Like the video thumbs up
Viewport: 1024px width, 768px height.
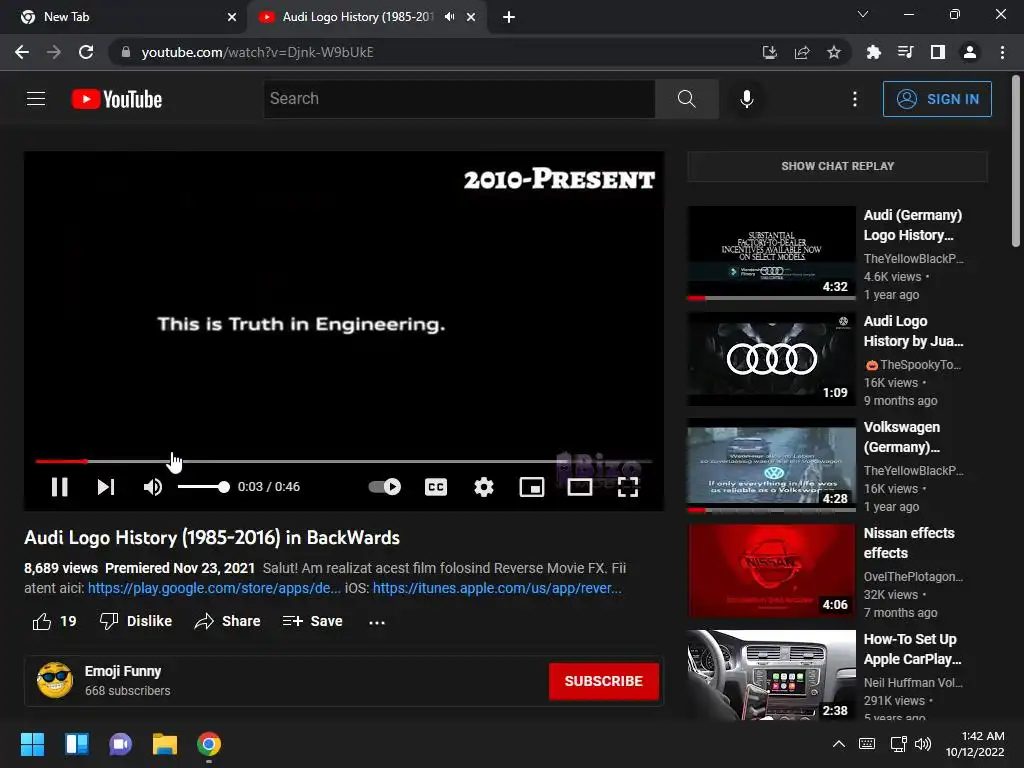pos(54,621)
